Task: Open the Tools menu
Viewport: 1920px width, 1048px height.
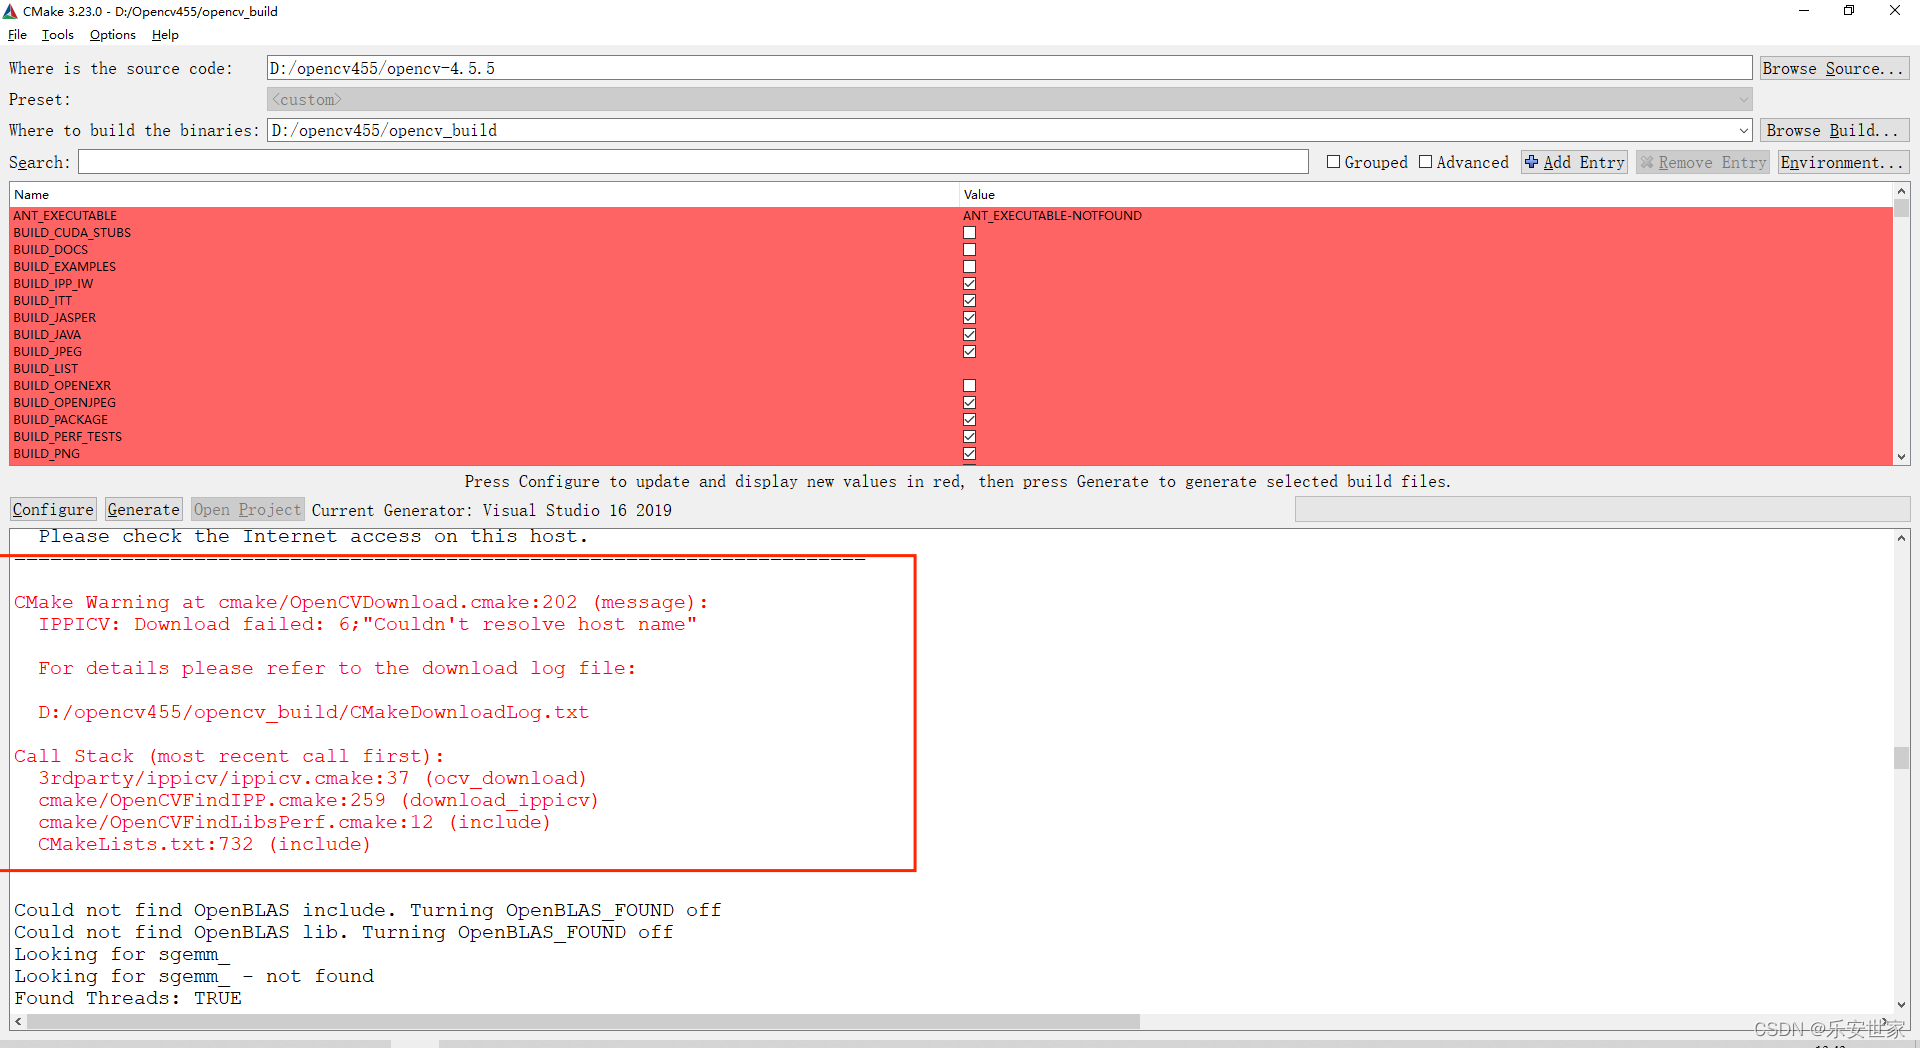Action: pyautogui.click(x=57, y=35)
